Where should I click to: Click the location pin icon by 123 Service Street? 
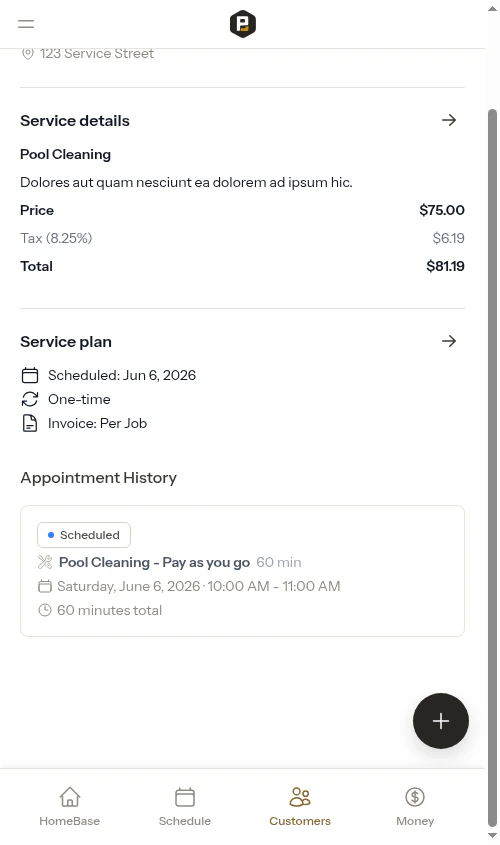27,53
